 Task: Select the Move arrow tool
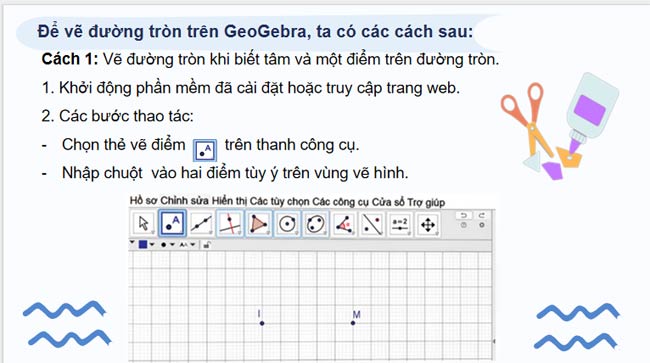click(143, 224)
